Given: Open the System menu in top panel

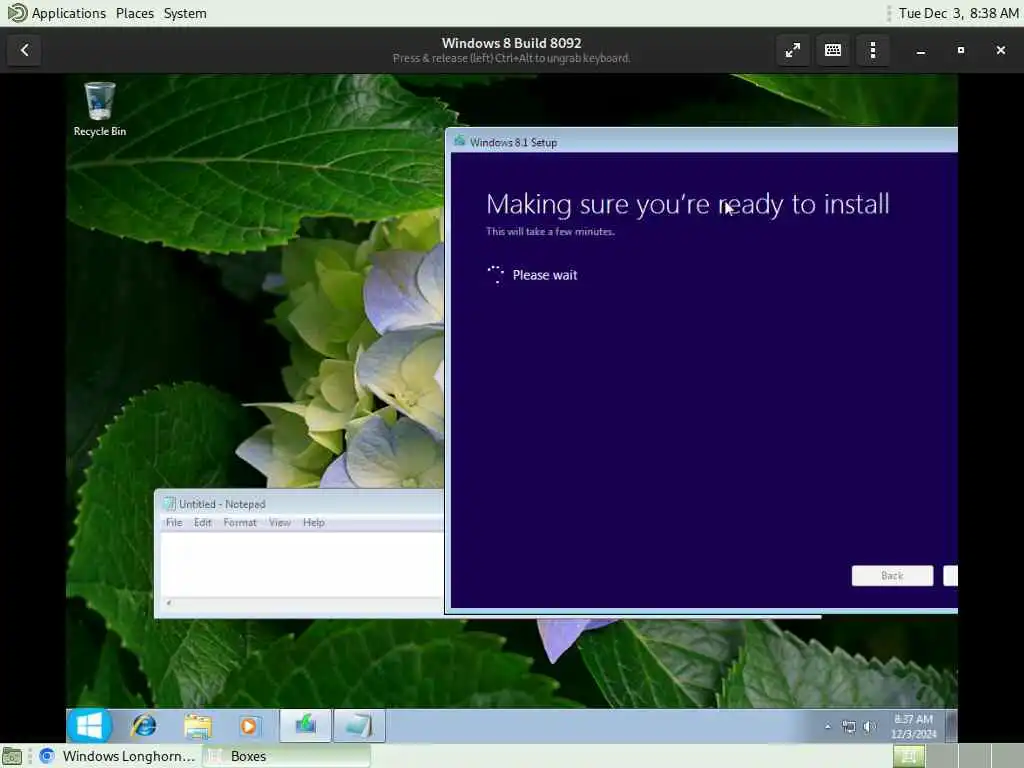Looking at the screenshot, I should pyautogui.click(x=185, y=13).
